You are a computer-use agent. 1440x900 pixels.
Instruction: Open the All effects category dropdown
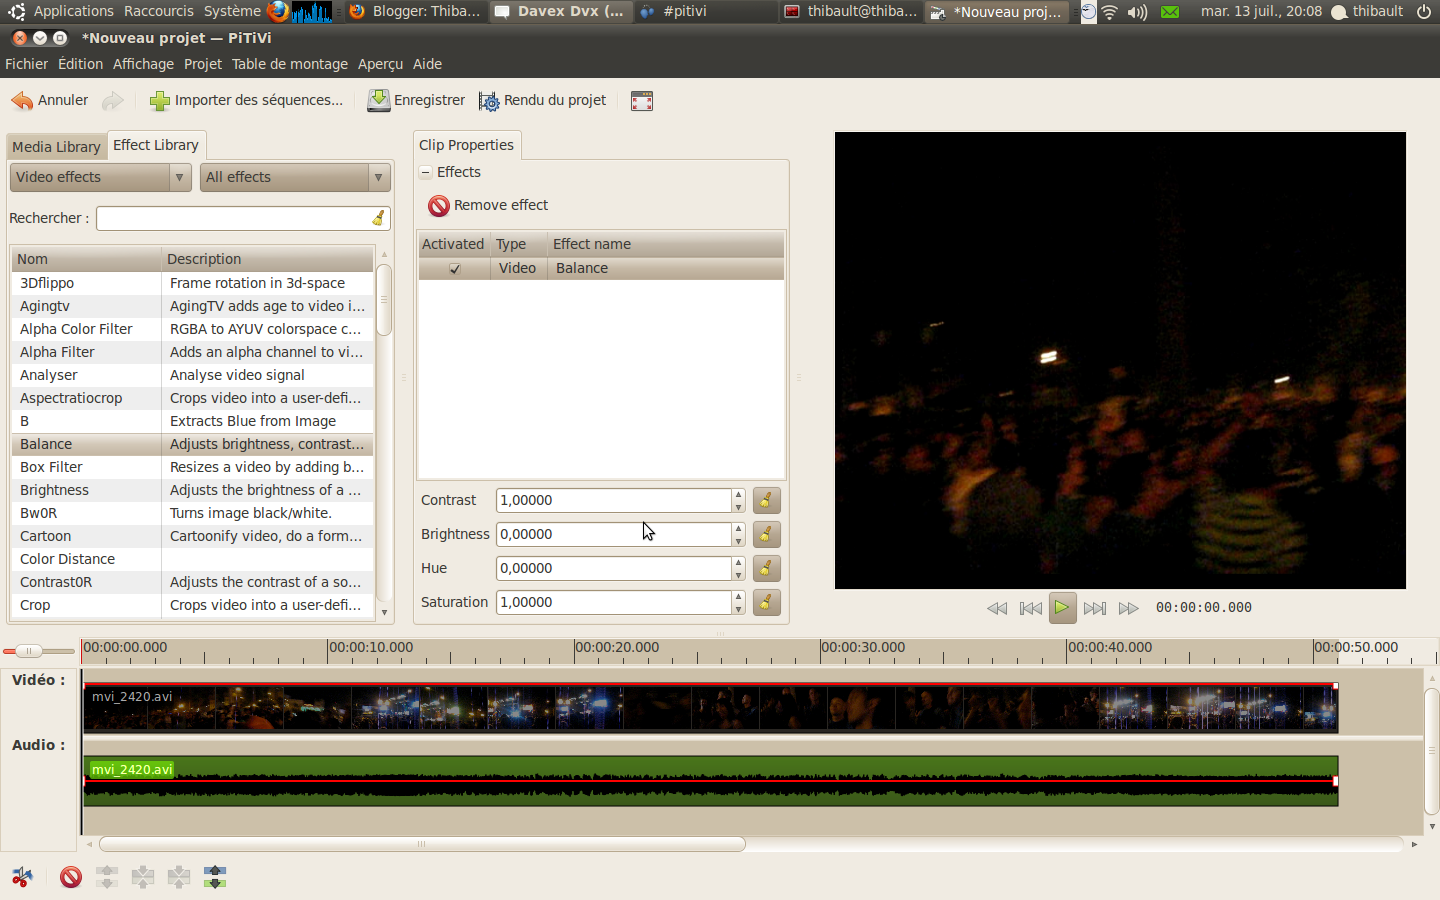click(294, 177)
